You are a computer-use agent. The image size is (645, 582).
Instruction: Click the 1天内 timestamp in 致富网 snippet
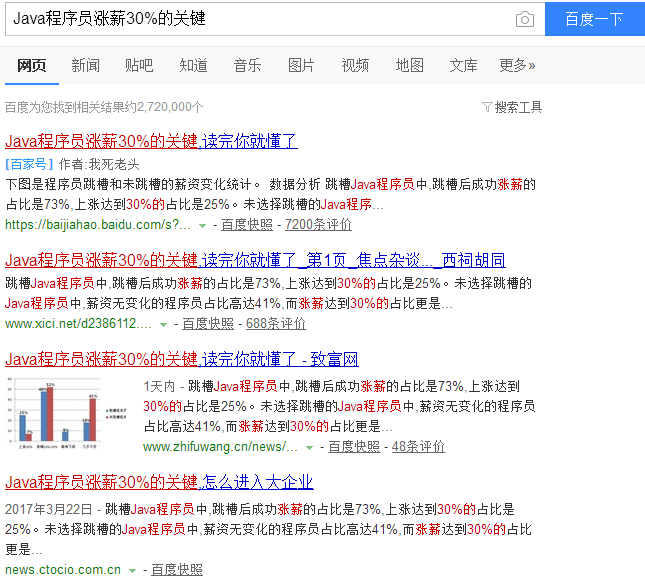(x=159, y=386)
